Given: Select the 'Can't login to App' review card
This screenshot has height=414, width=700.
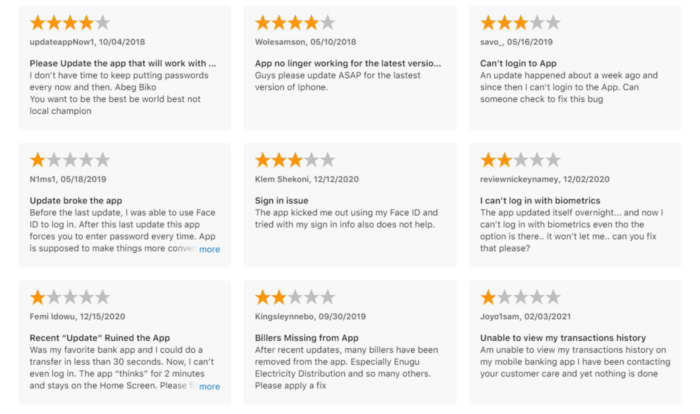Looking at the screenshot, I should click(575, 68).
